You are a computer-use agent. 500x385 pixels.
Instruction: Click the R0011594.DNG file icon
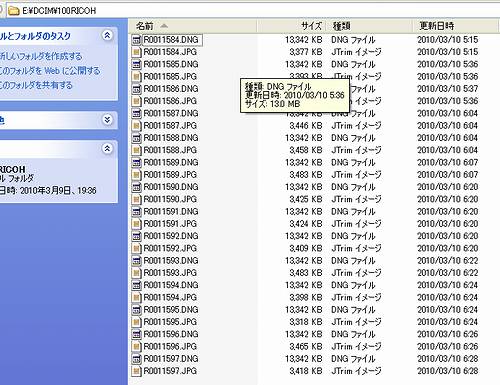click(136, 285)
